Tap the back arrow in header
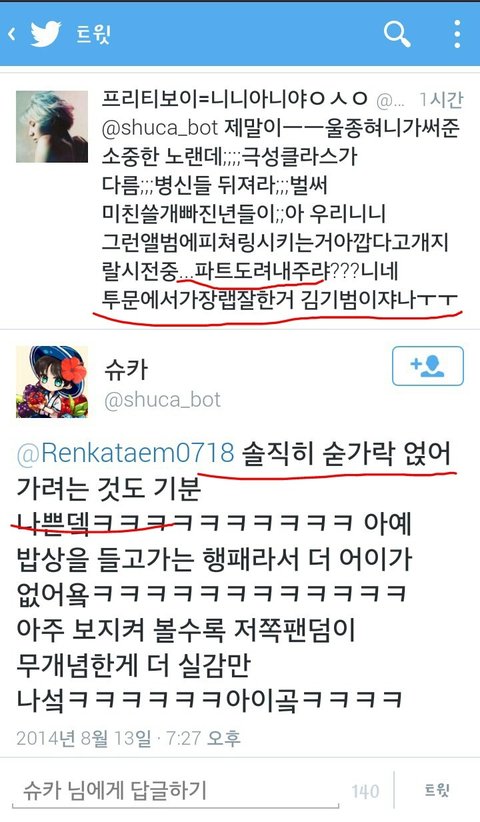The height and width of the screenshot is (822, 480). tap(12, 34)
